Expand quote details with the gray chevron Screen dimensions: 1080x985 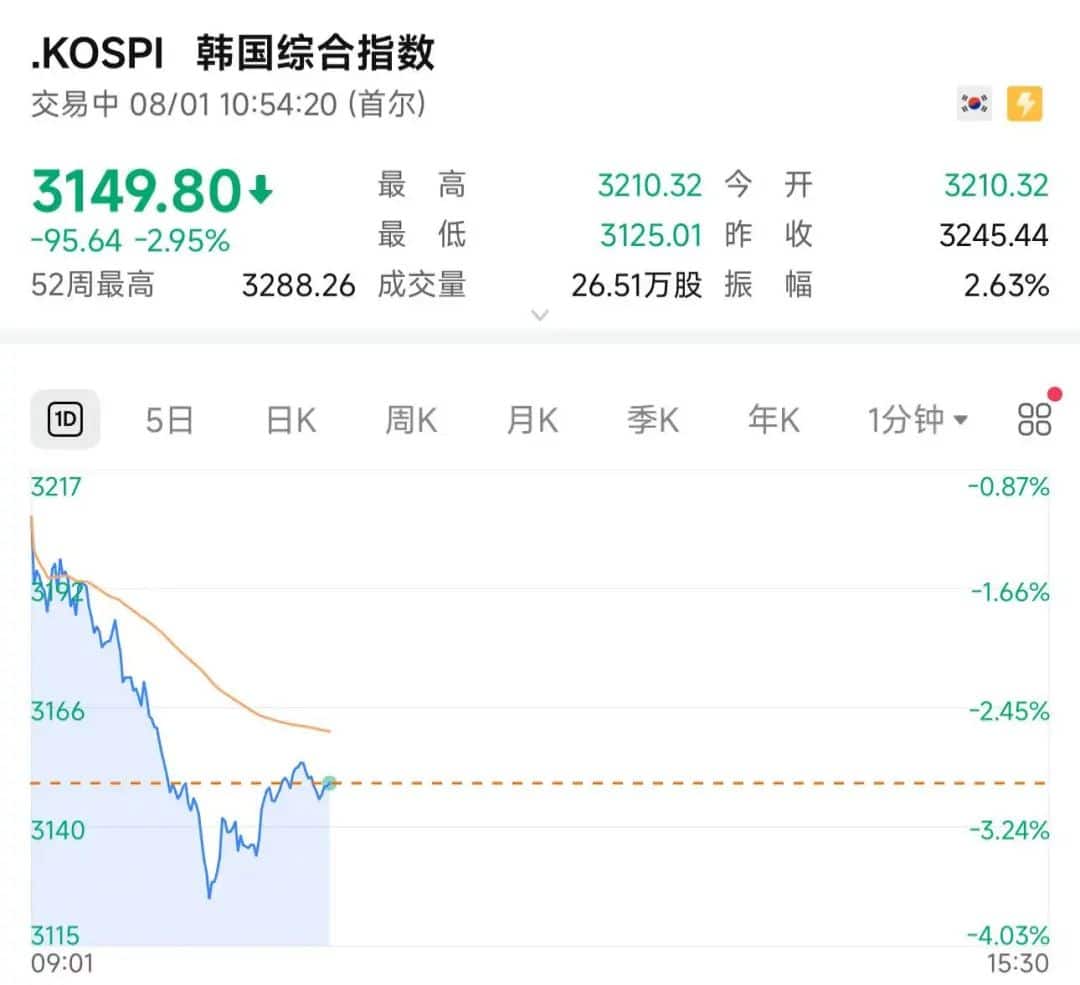coord(540,315)
